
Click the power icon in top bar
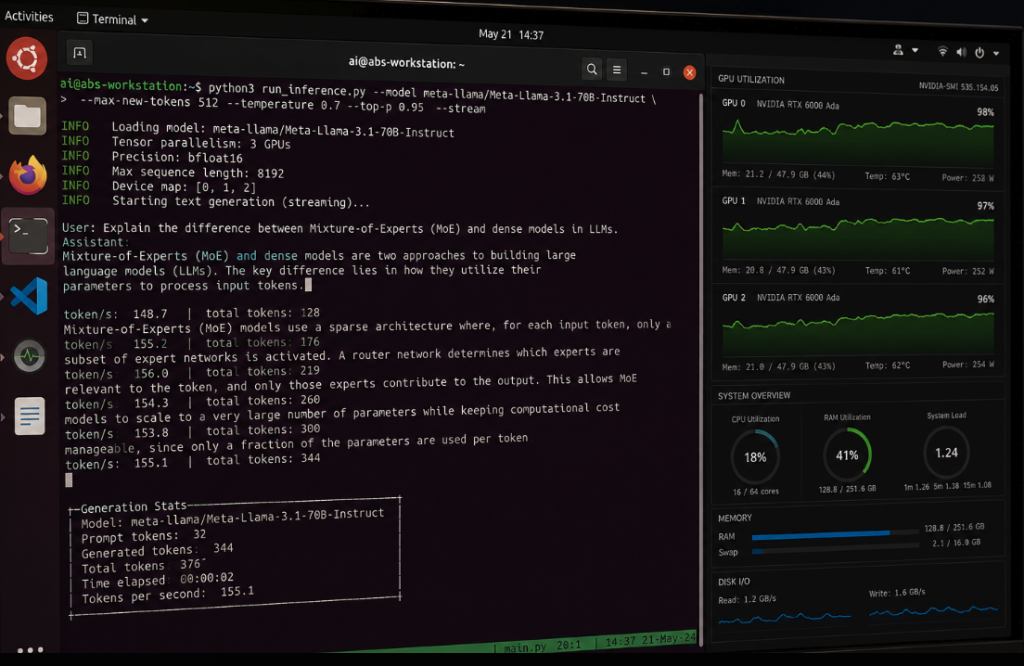click(x=980, y=53)
